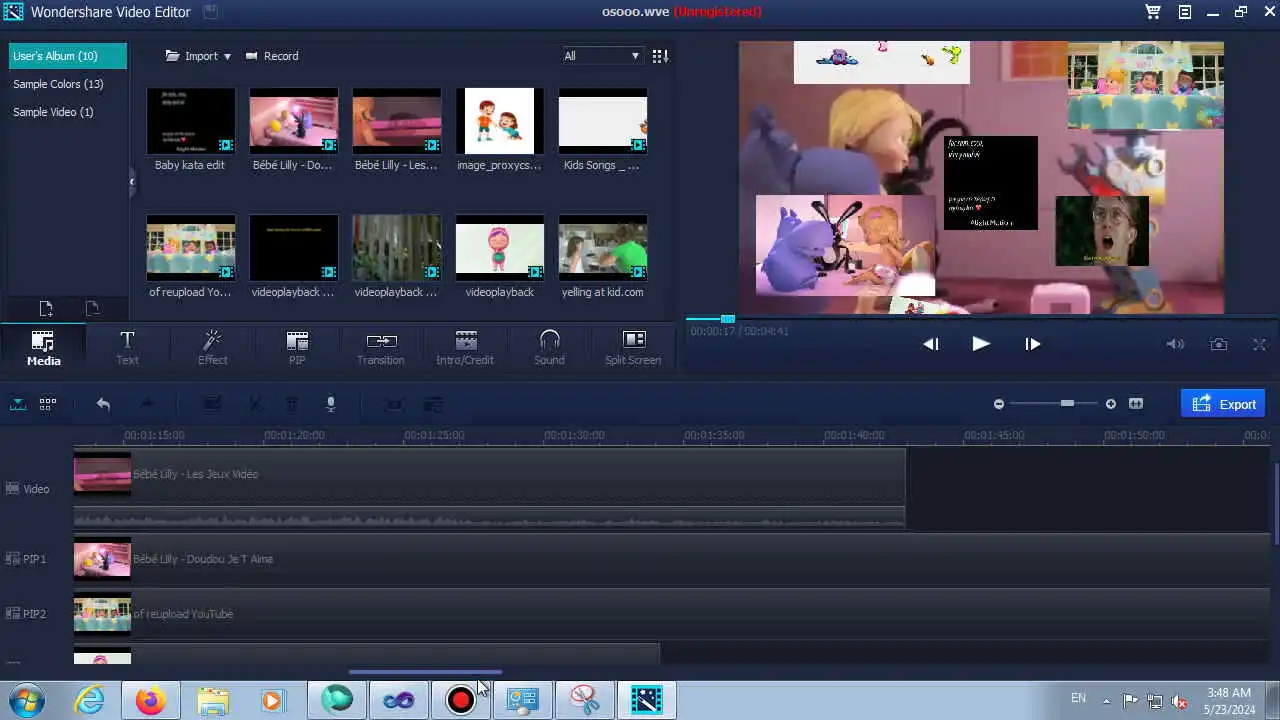This screenshot has width=1280, height=720.
Task: Select the Kids Songs clip thumbnail
Action: [602, 121]
